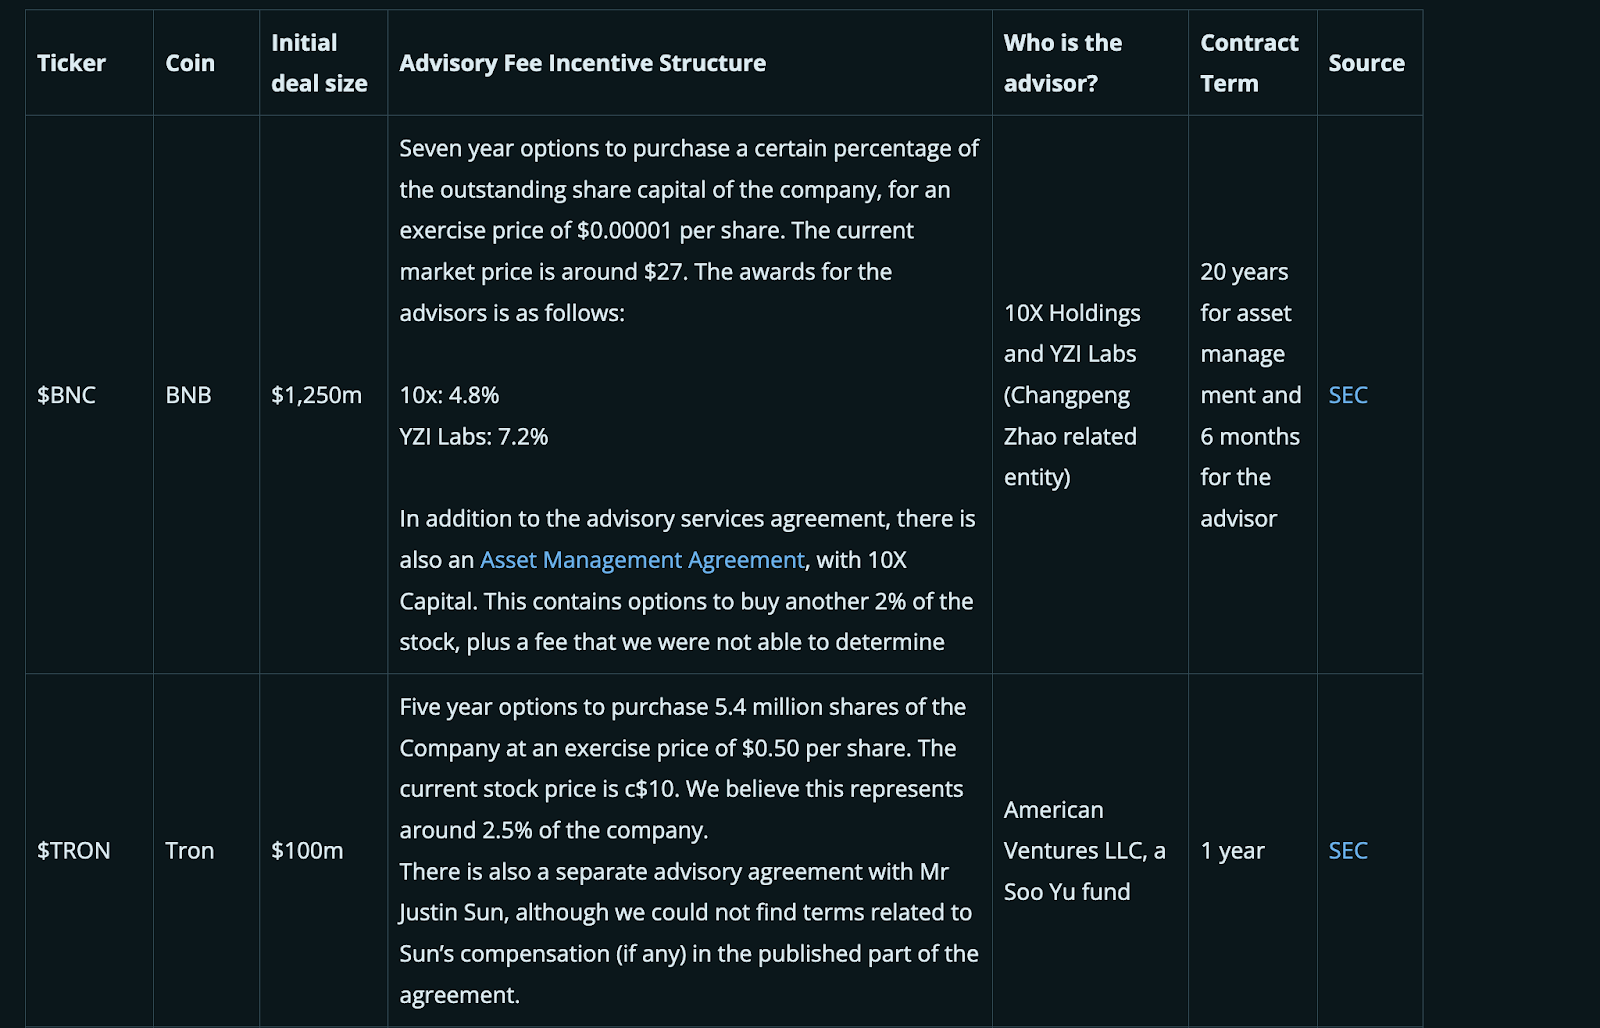Click the Initial deal size header
This screenshot has width=1600, height=1028.
click(x=319, y=63)
